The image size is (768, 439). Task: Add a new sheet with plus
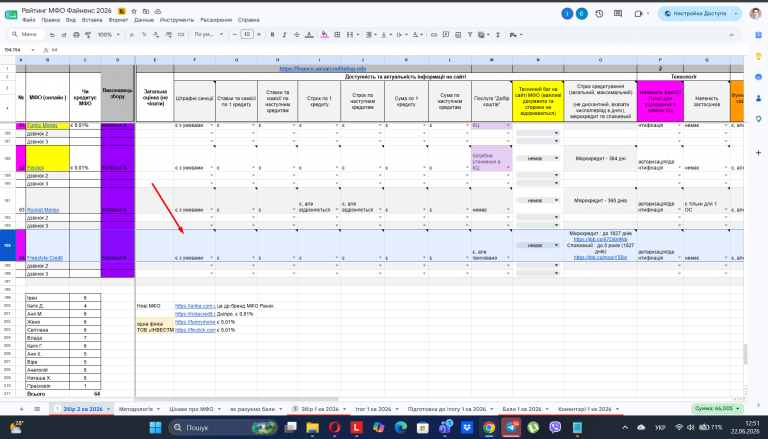[x=21, y=409]
